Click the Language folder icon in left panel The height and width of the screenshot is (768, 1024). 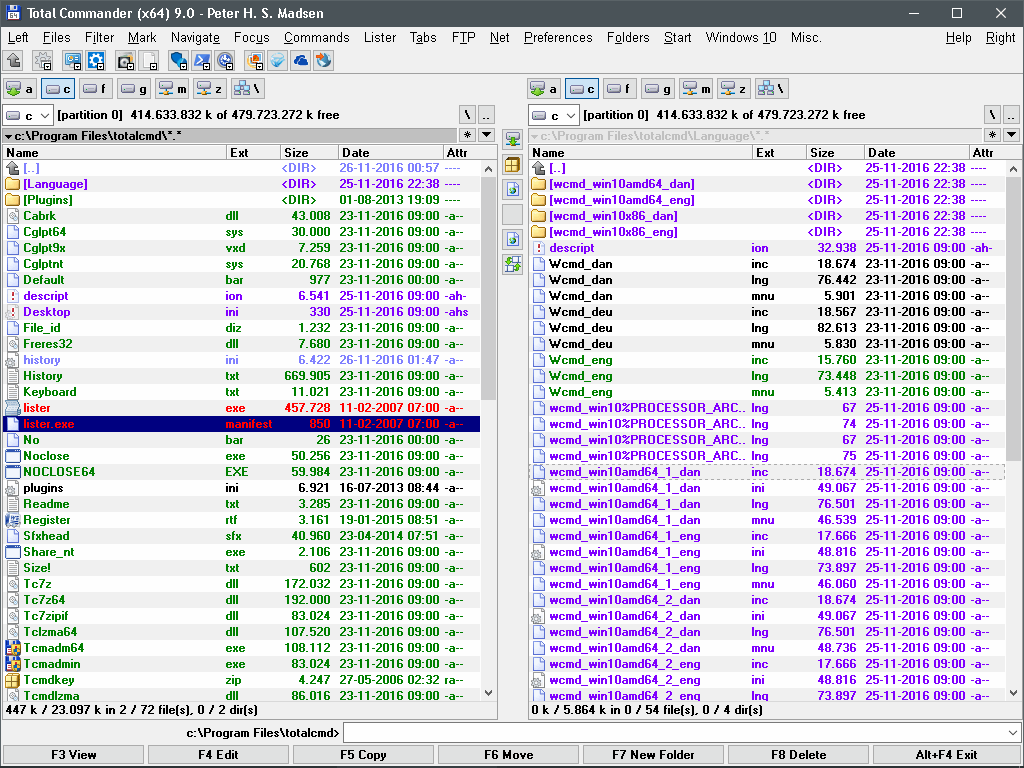[12, 184]
